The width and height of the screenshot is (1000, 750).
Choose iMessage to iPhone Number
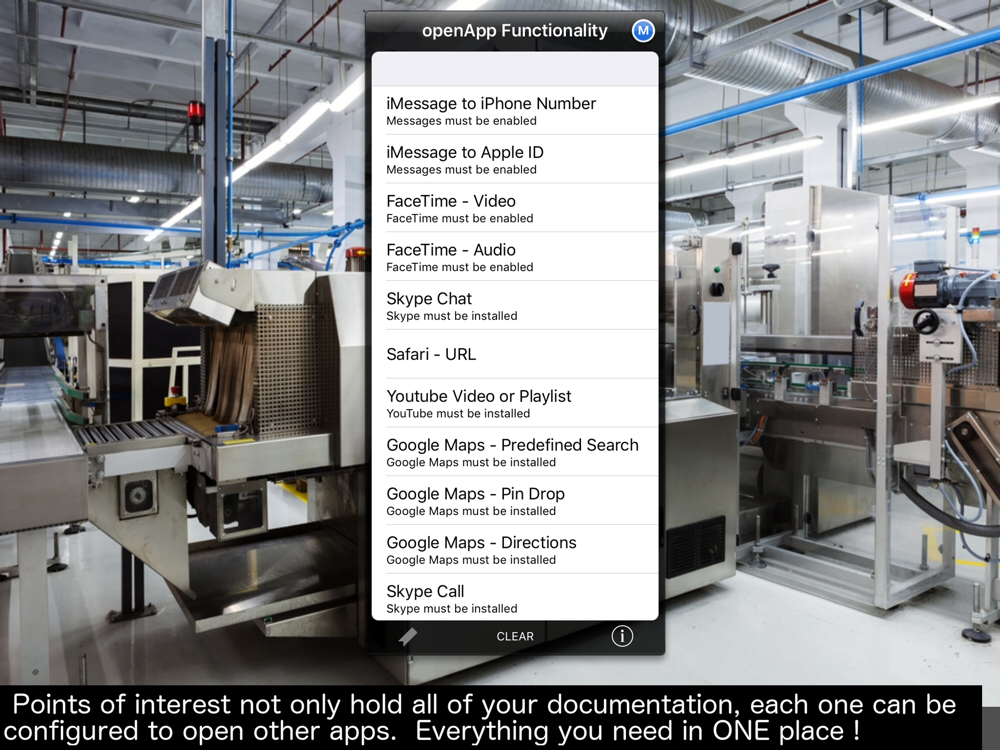click(x=515, y=110)
